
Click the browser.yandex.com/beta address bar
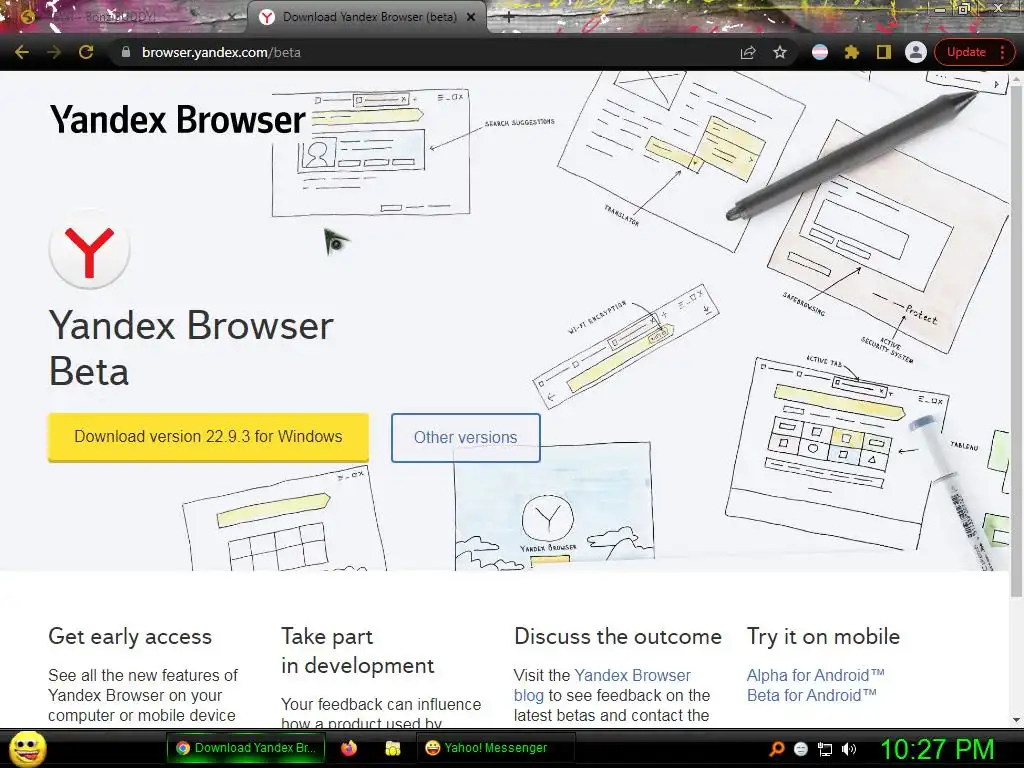[431, 52]
